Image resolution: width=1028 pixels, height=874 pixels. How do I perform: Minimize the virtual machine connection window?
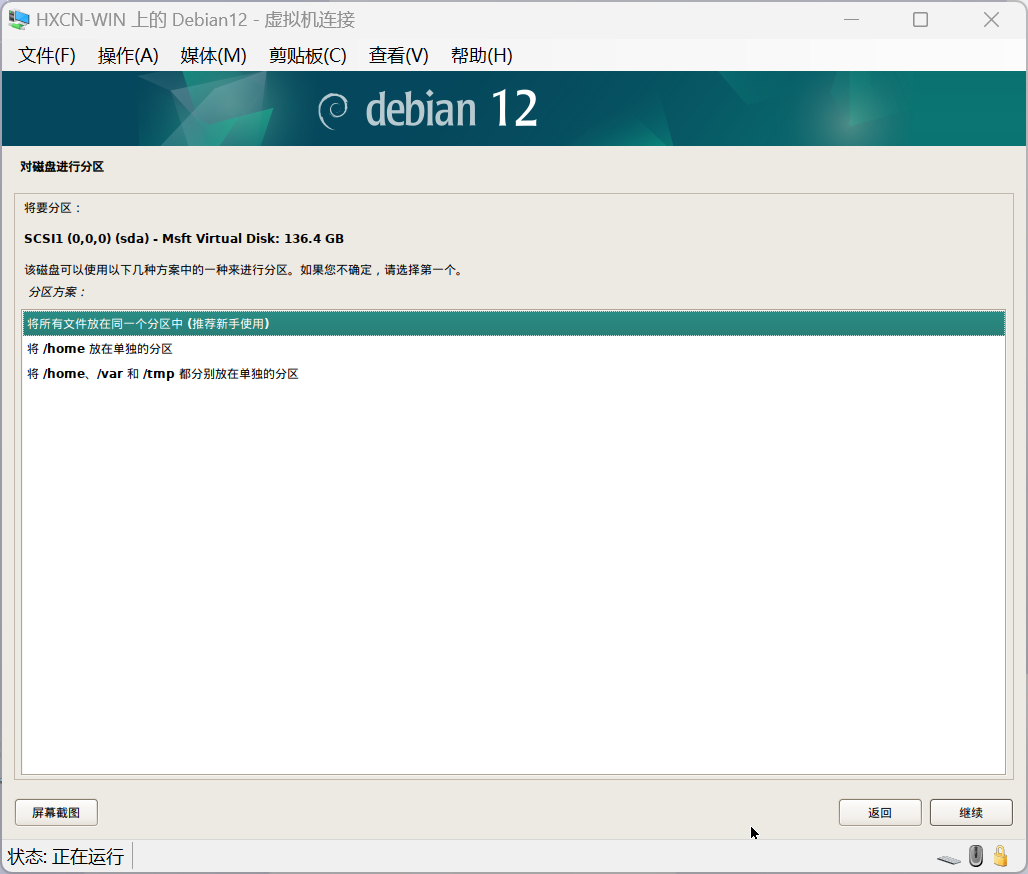tap(852, 20)
